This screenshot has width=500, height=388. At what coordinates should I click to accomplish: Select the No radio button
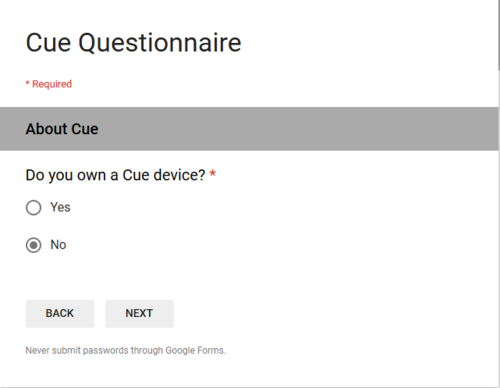pos(33,245)
